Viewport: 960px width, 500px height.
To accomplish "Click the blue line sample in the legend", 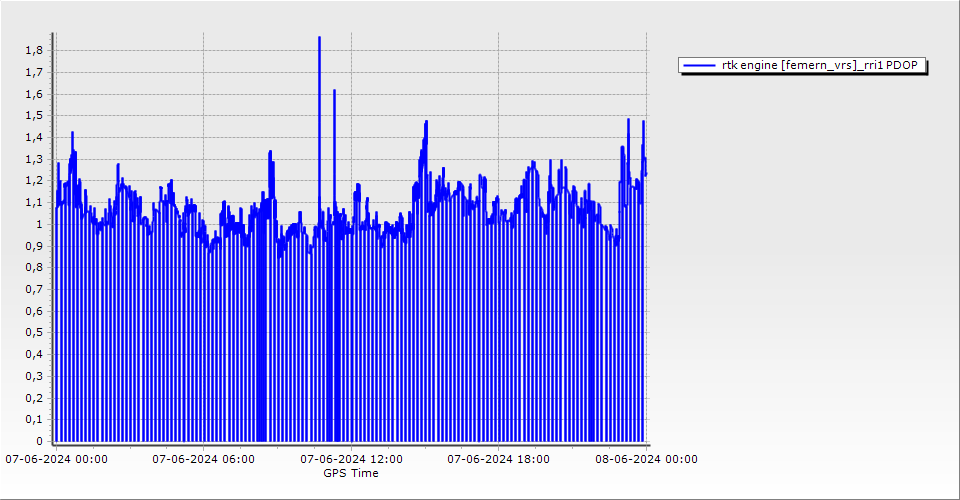I will [699, 66].
